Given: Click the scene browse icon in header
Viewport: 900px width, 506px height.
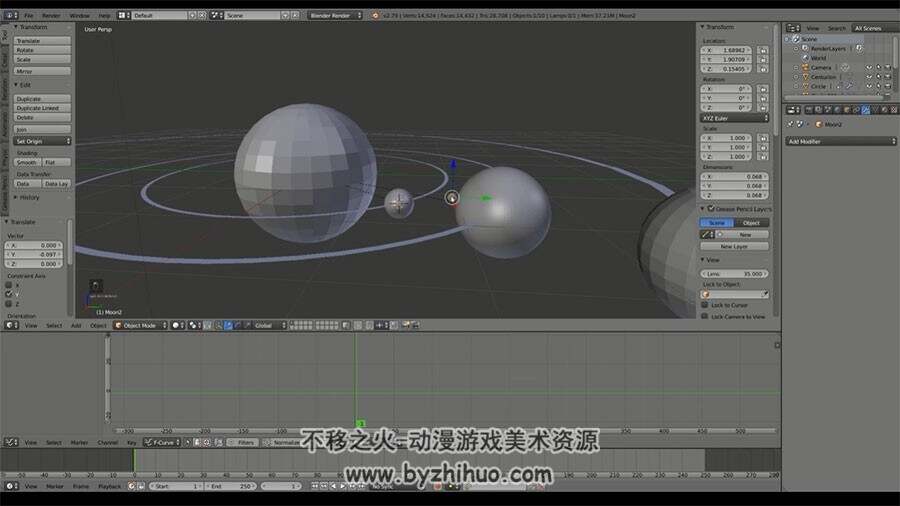Looking at the screenshot, I should tap(217, 15).
